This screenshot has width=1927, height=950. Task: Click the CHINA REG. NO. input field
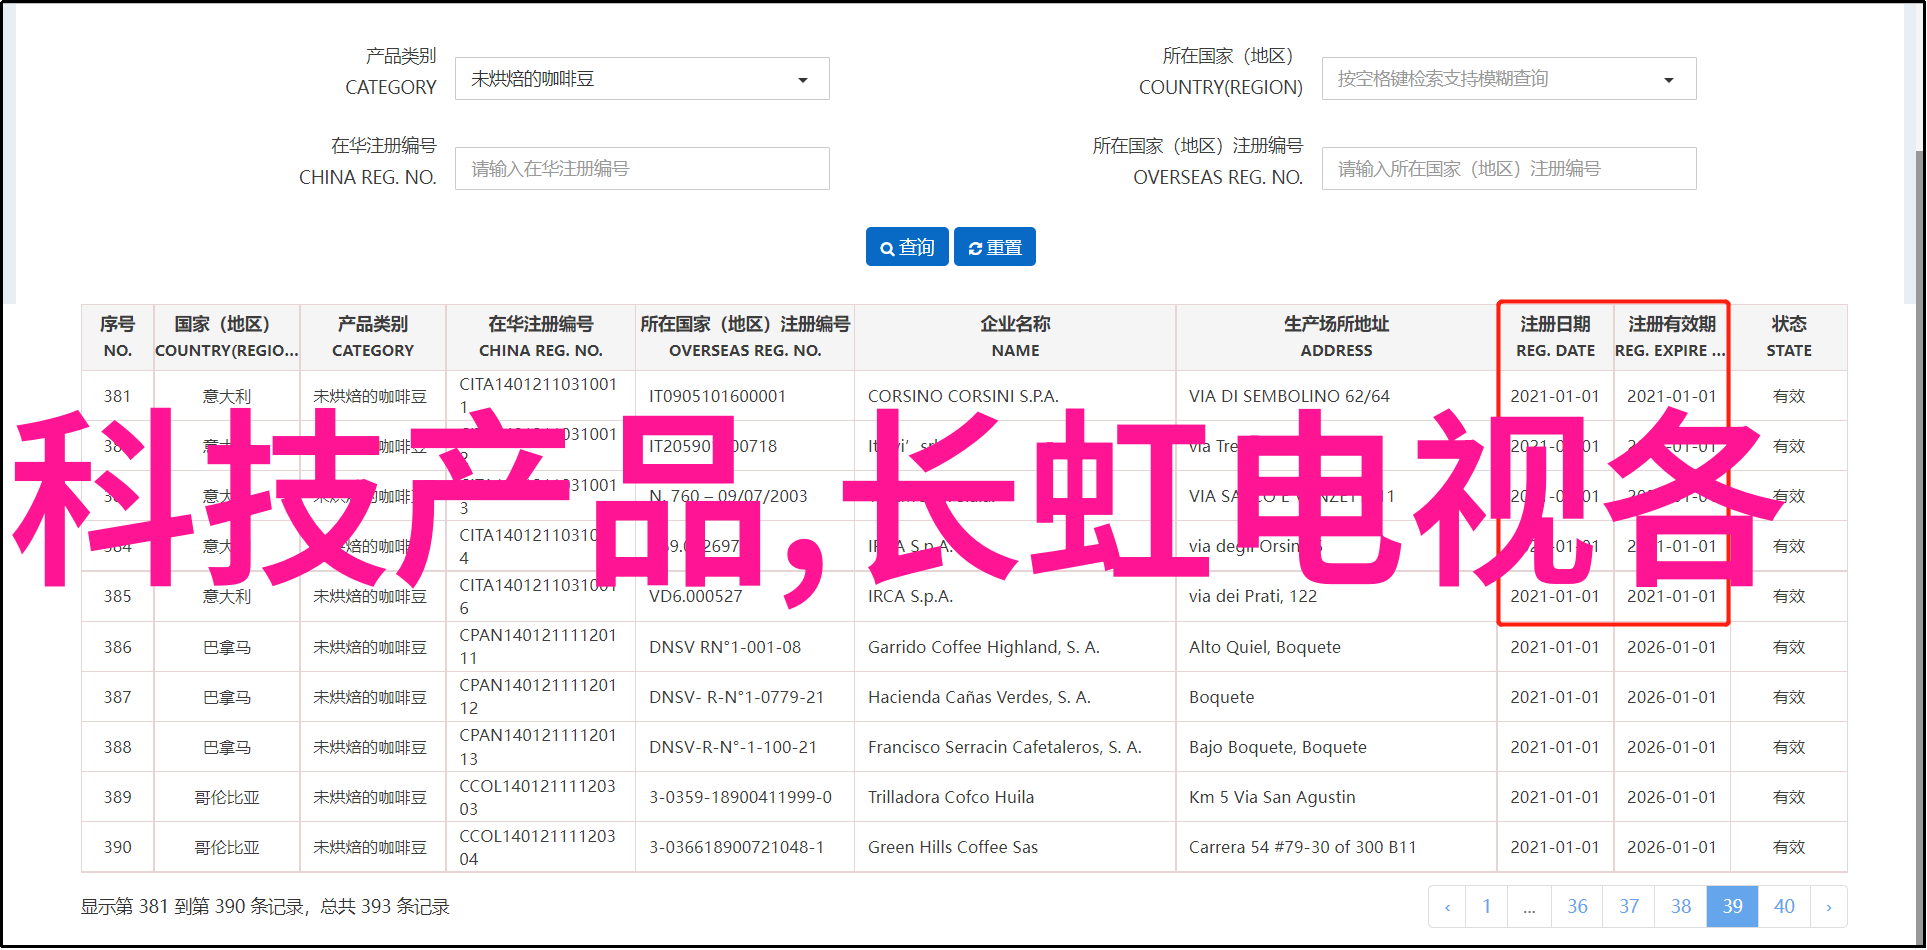click(x=642, y=169)
